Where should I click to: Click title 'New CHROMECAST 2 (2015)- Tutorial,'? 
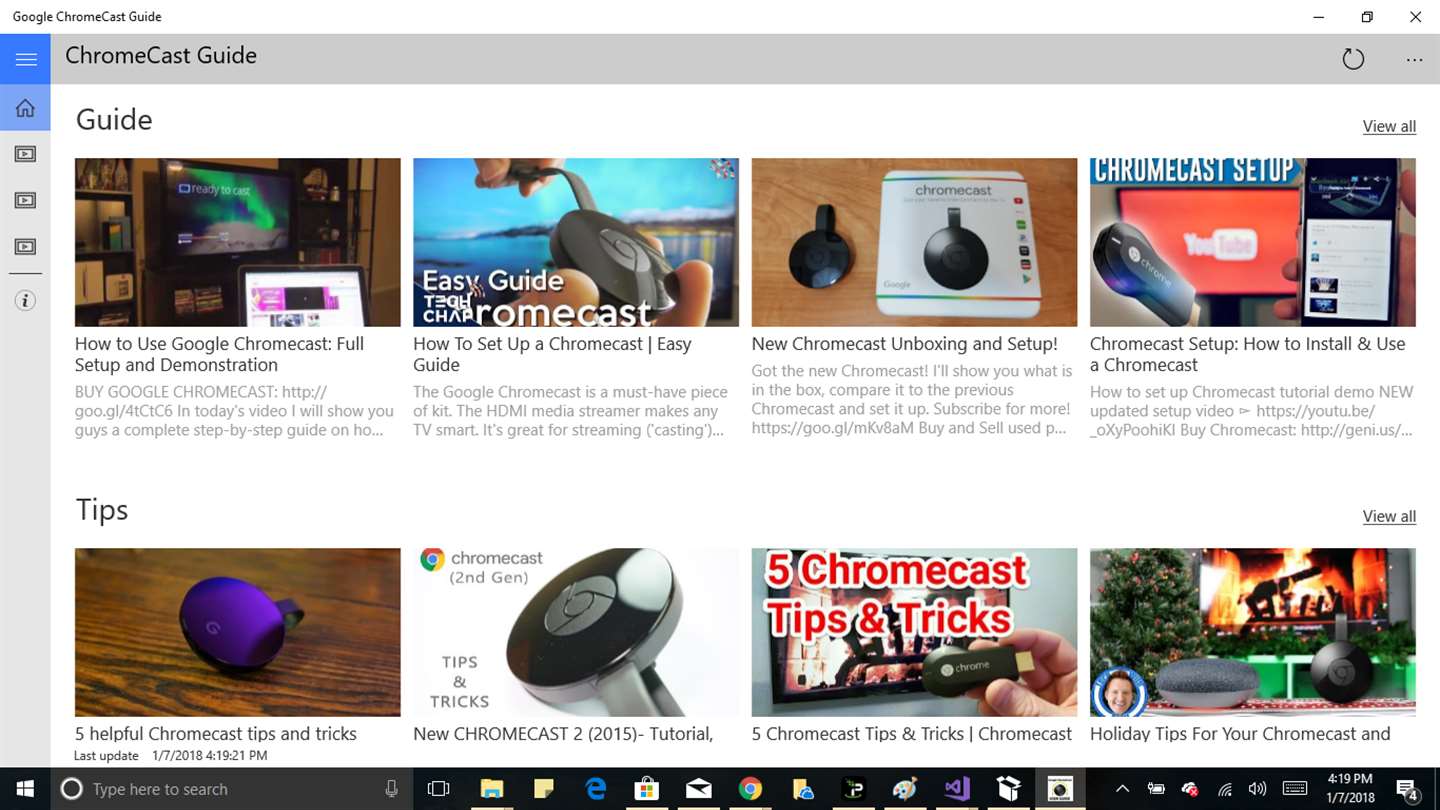click(563, 734)
